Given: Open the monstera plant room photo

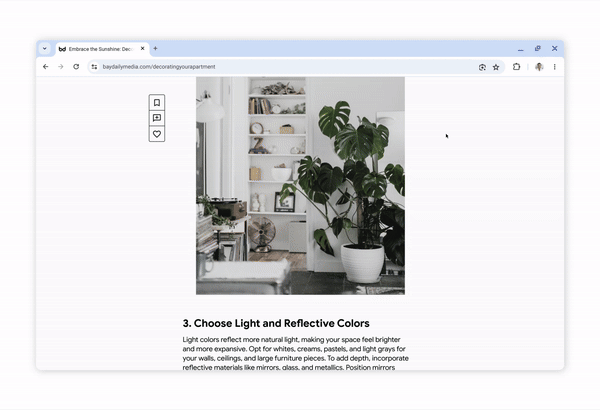Looking at the screenshot, I should pyautogui.click(x=300, y=186).
